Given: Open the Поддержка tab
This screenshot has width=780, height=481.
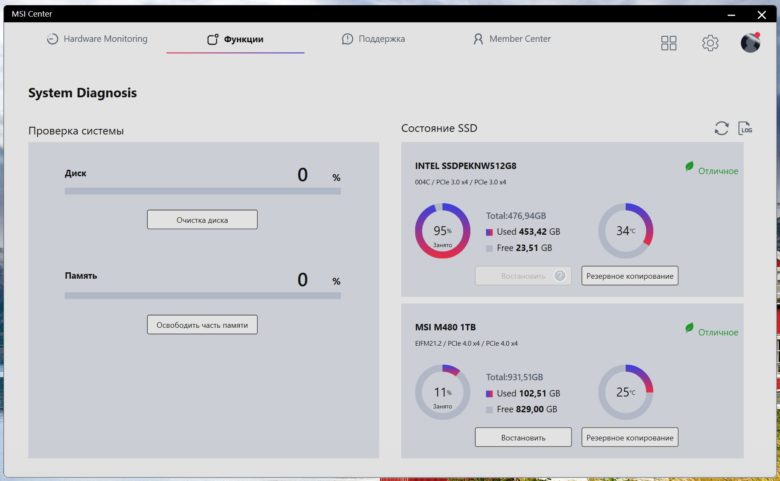Looking at the screenshot, I should [x=373, y=39].
